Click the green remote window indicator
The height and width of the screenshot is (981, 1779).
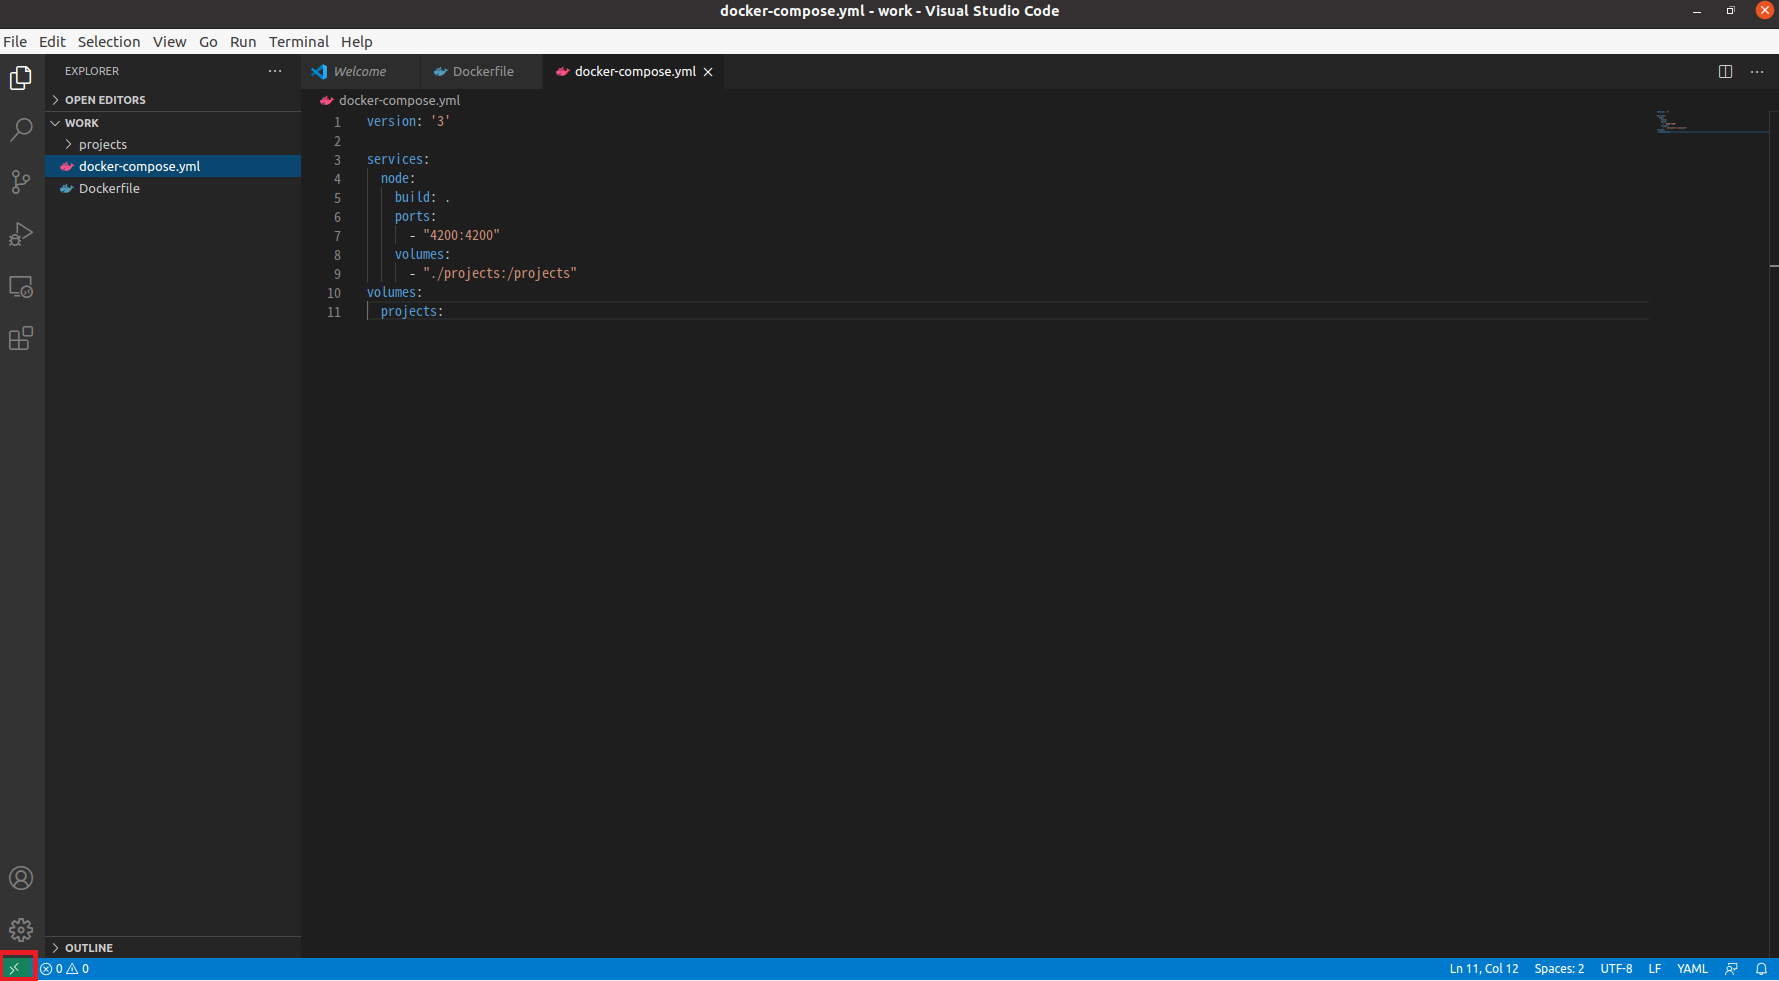(15, 968)
